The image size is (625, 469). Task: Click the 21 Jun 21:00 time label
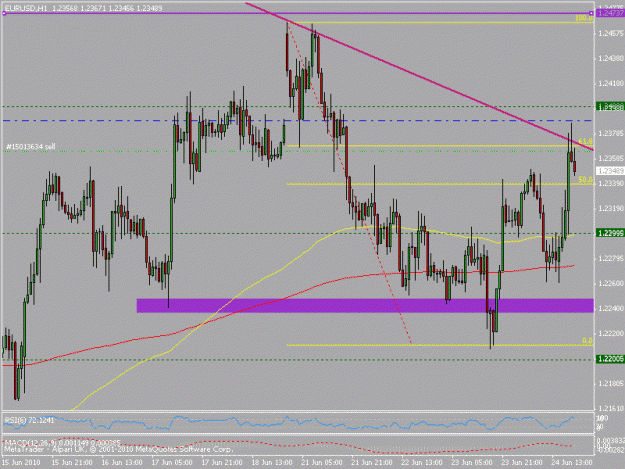pos(372,462)
